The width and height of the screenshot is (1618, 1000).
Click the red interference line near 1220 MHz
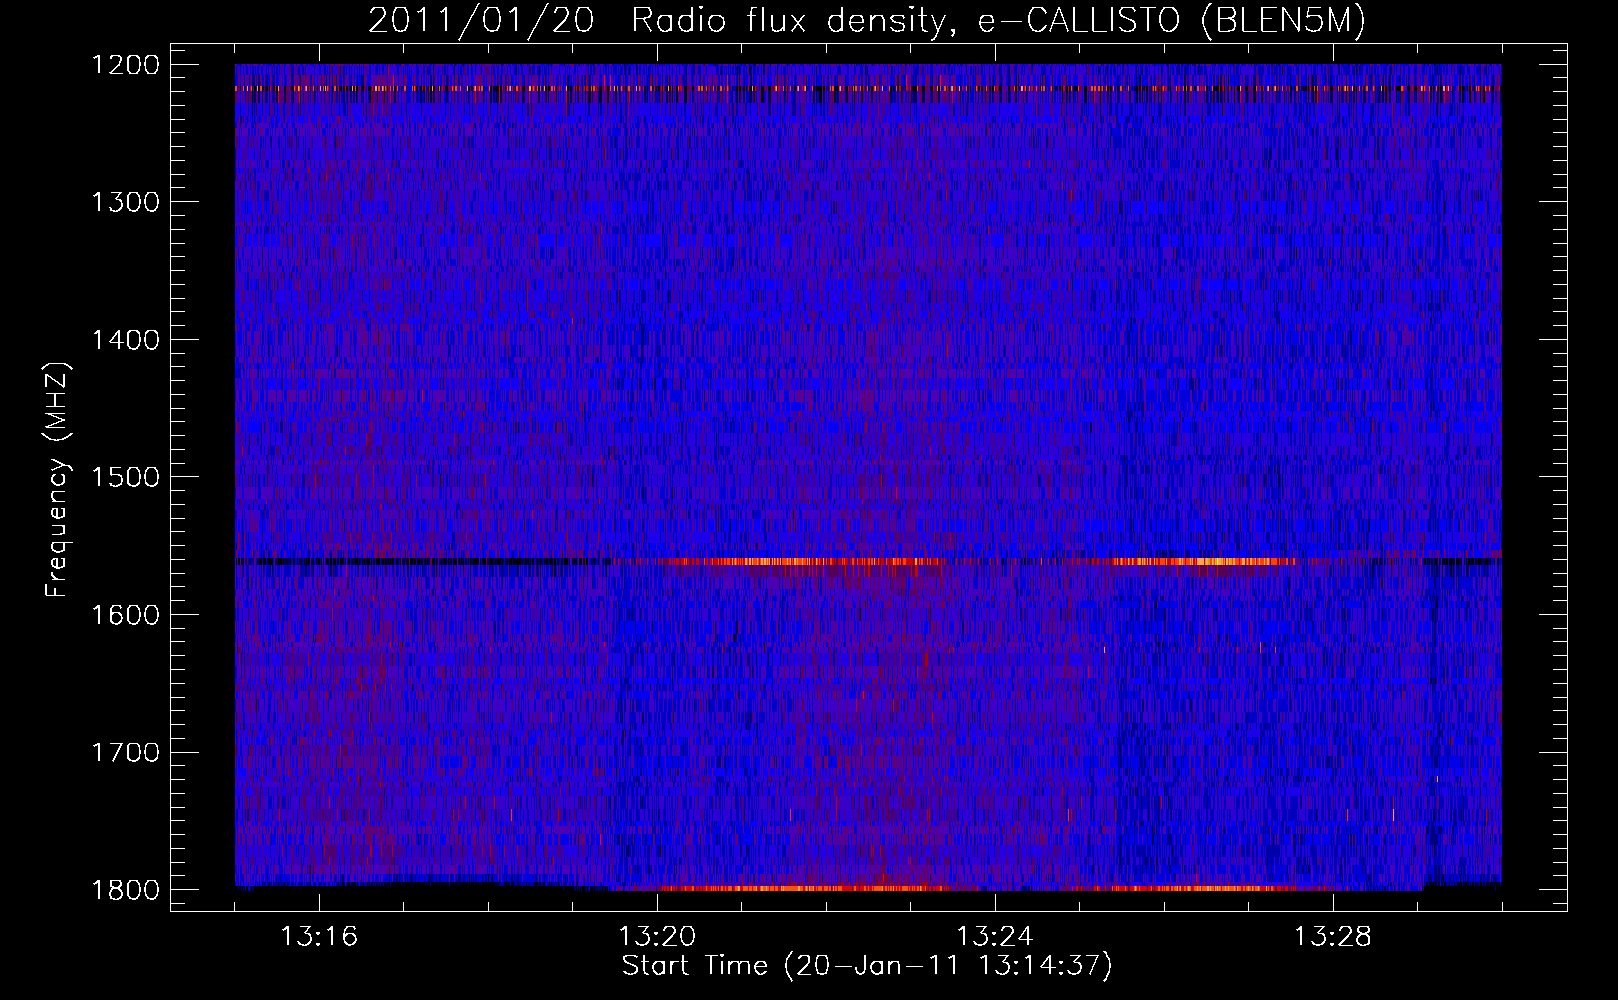coord(868,89)
